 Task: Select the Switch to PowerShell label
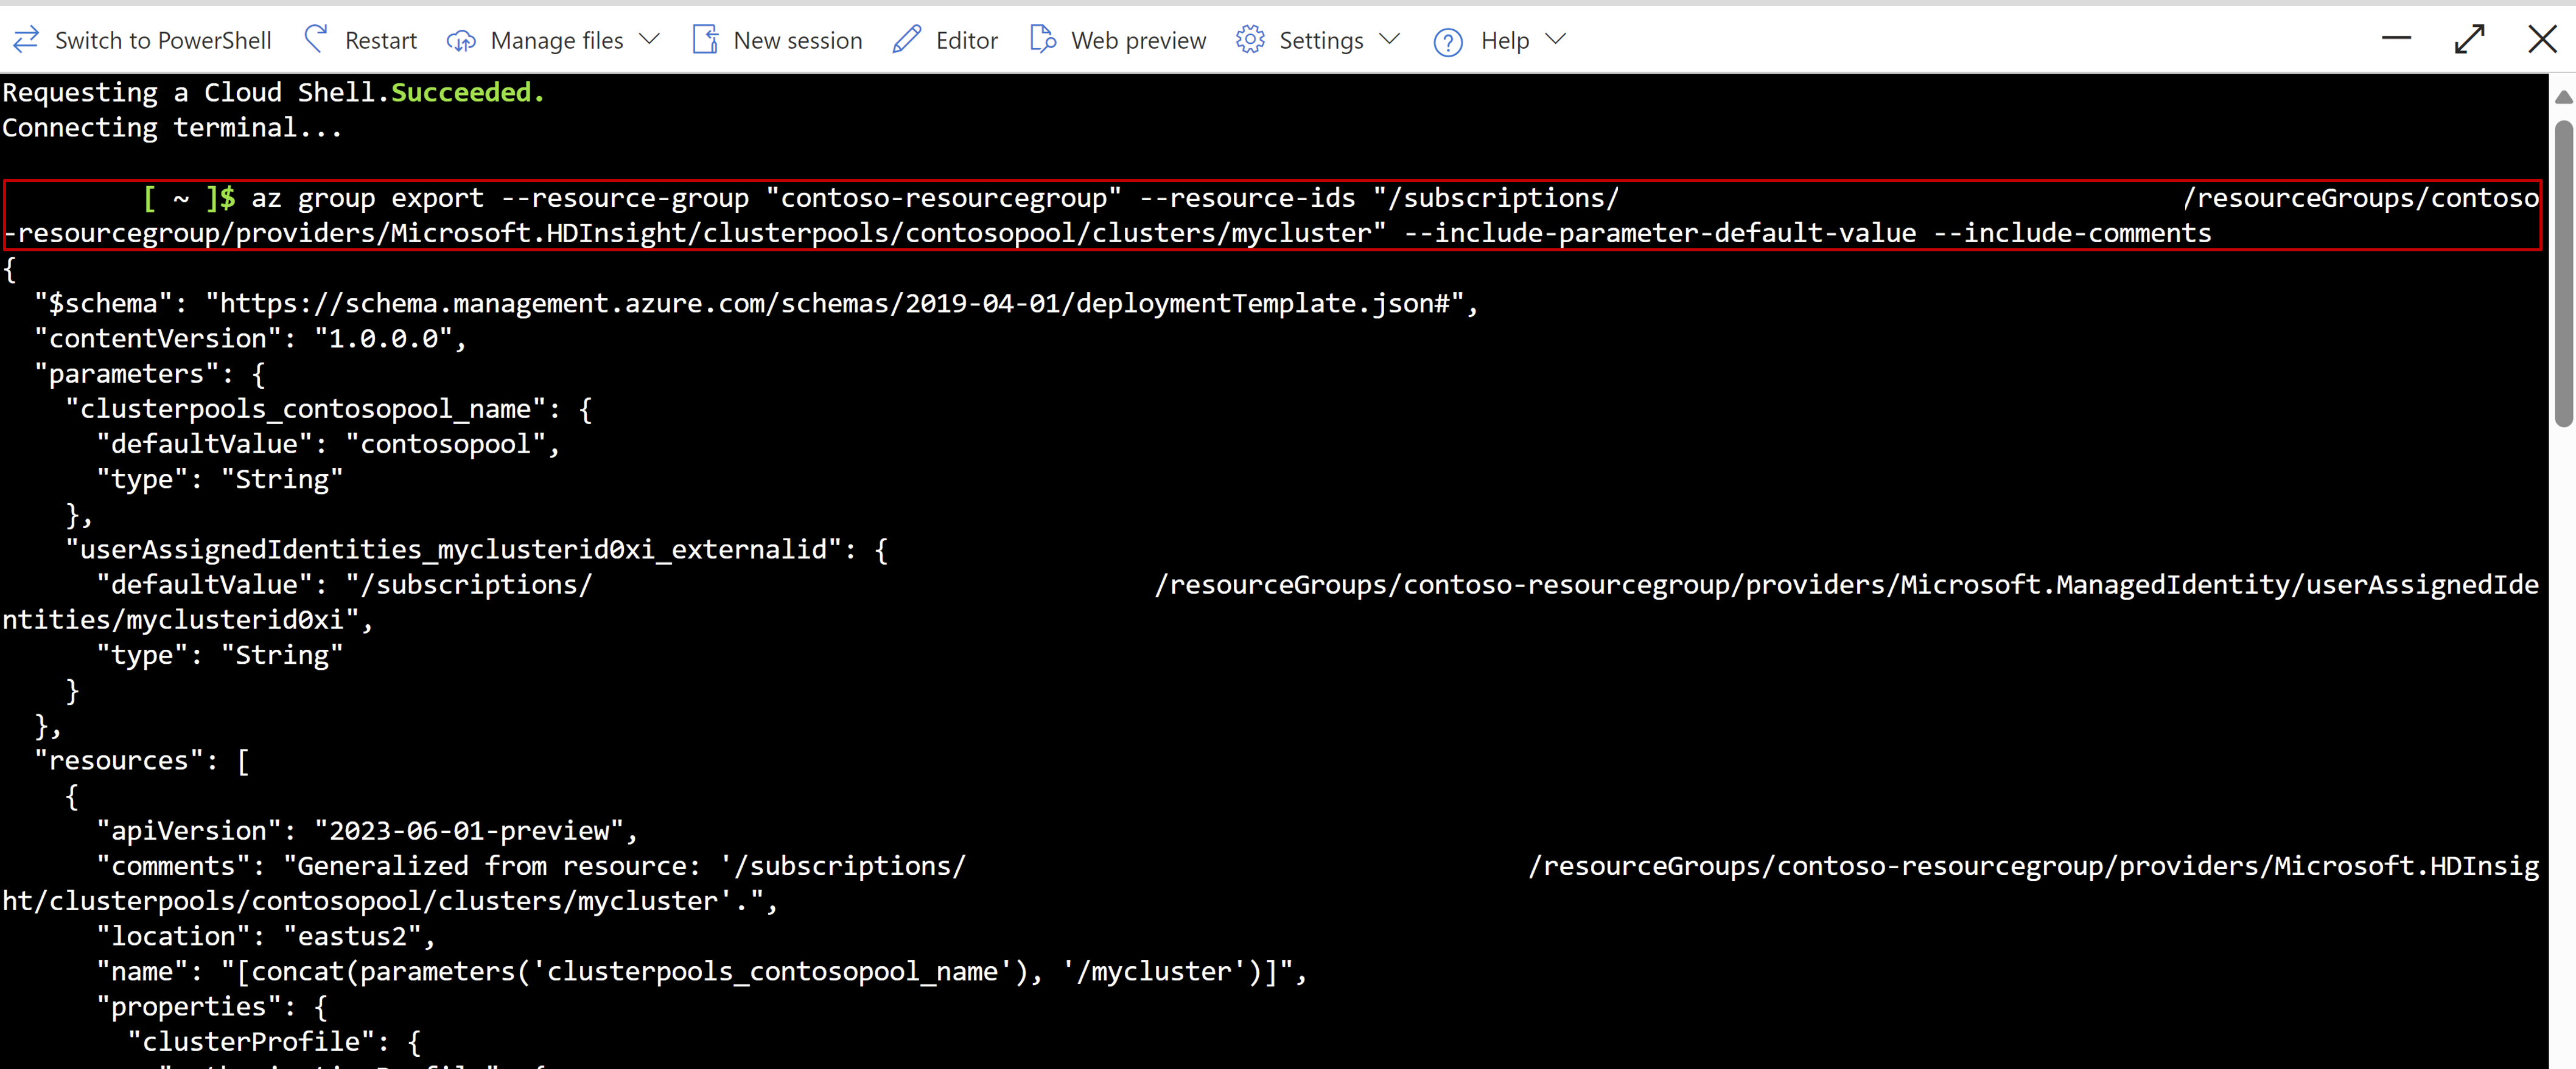click(163, 41)
